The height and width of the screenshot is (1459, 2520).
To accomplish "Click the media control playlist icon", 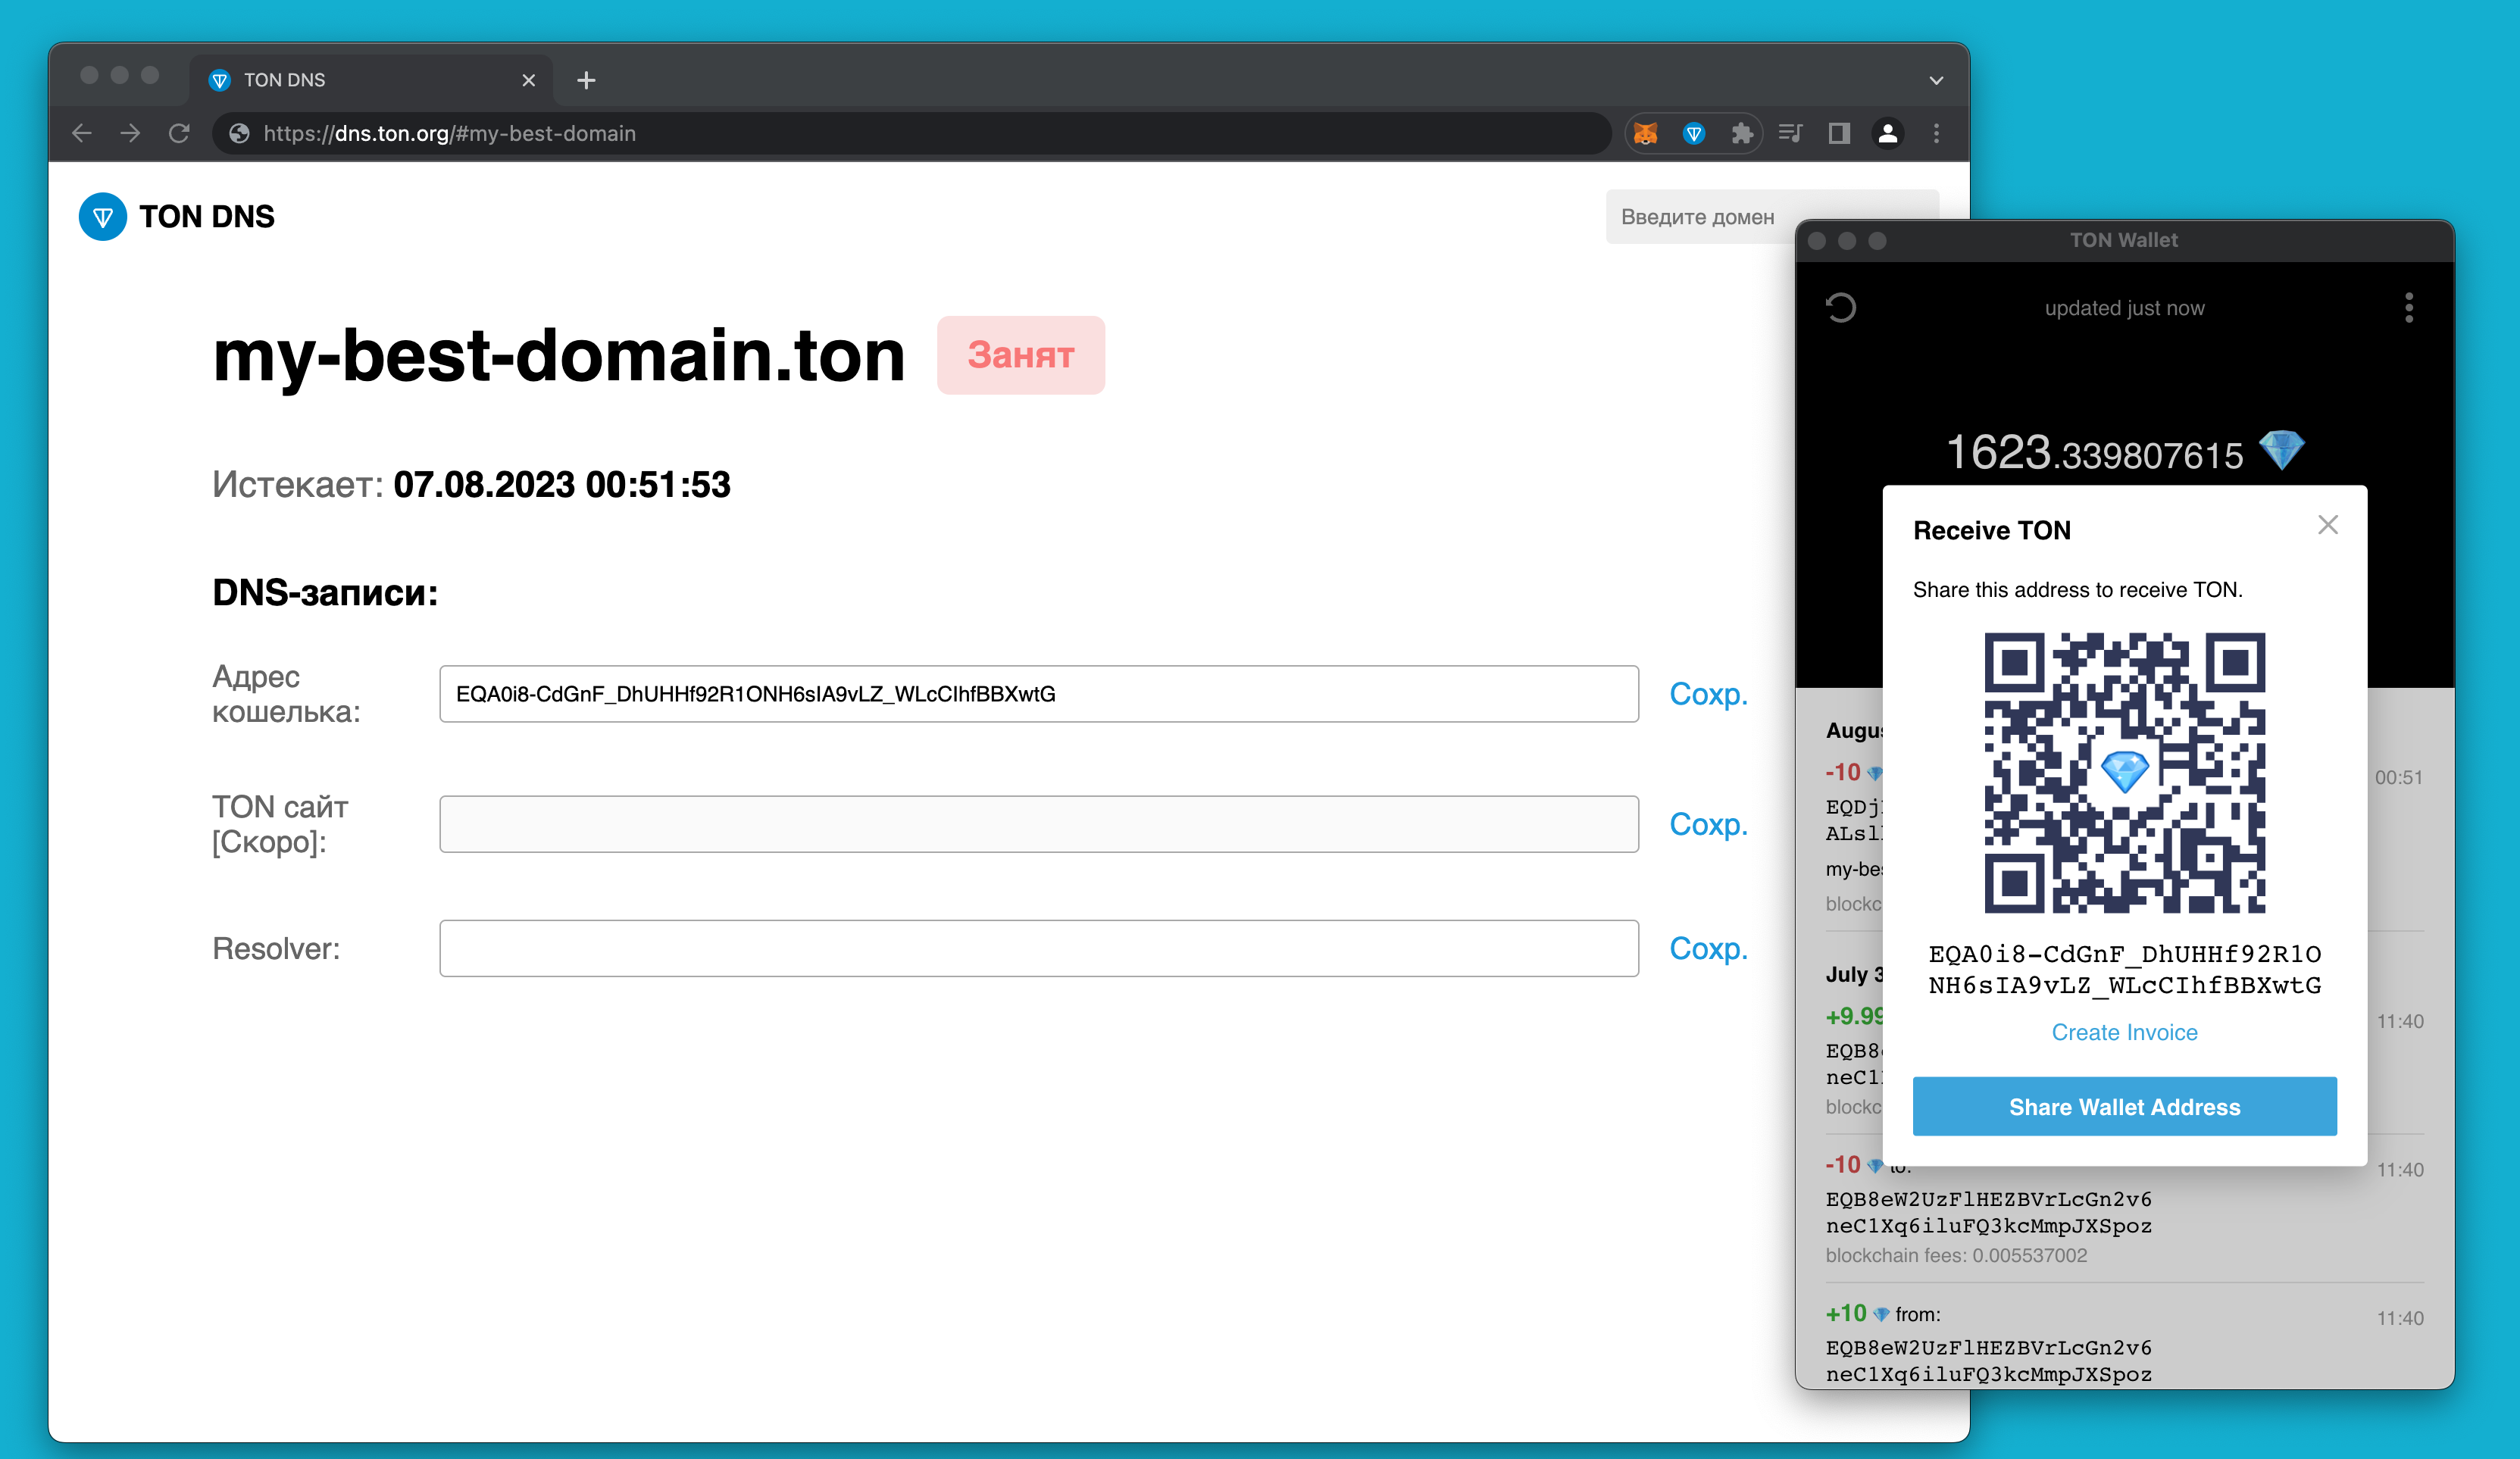I will [1790, 133].
